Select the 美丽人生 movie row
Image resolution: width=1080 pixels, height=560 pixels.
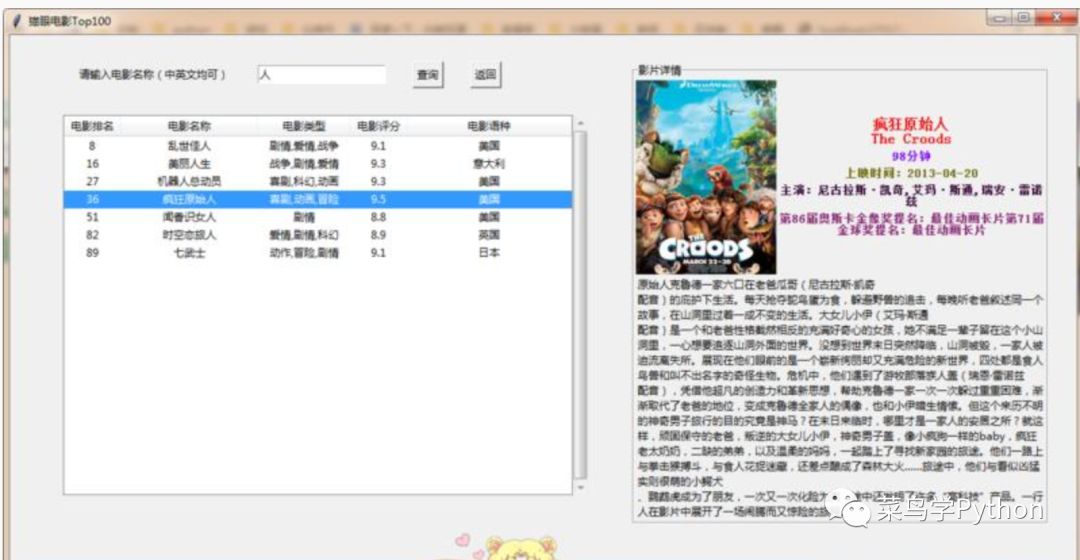tap(318, 164)
